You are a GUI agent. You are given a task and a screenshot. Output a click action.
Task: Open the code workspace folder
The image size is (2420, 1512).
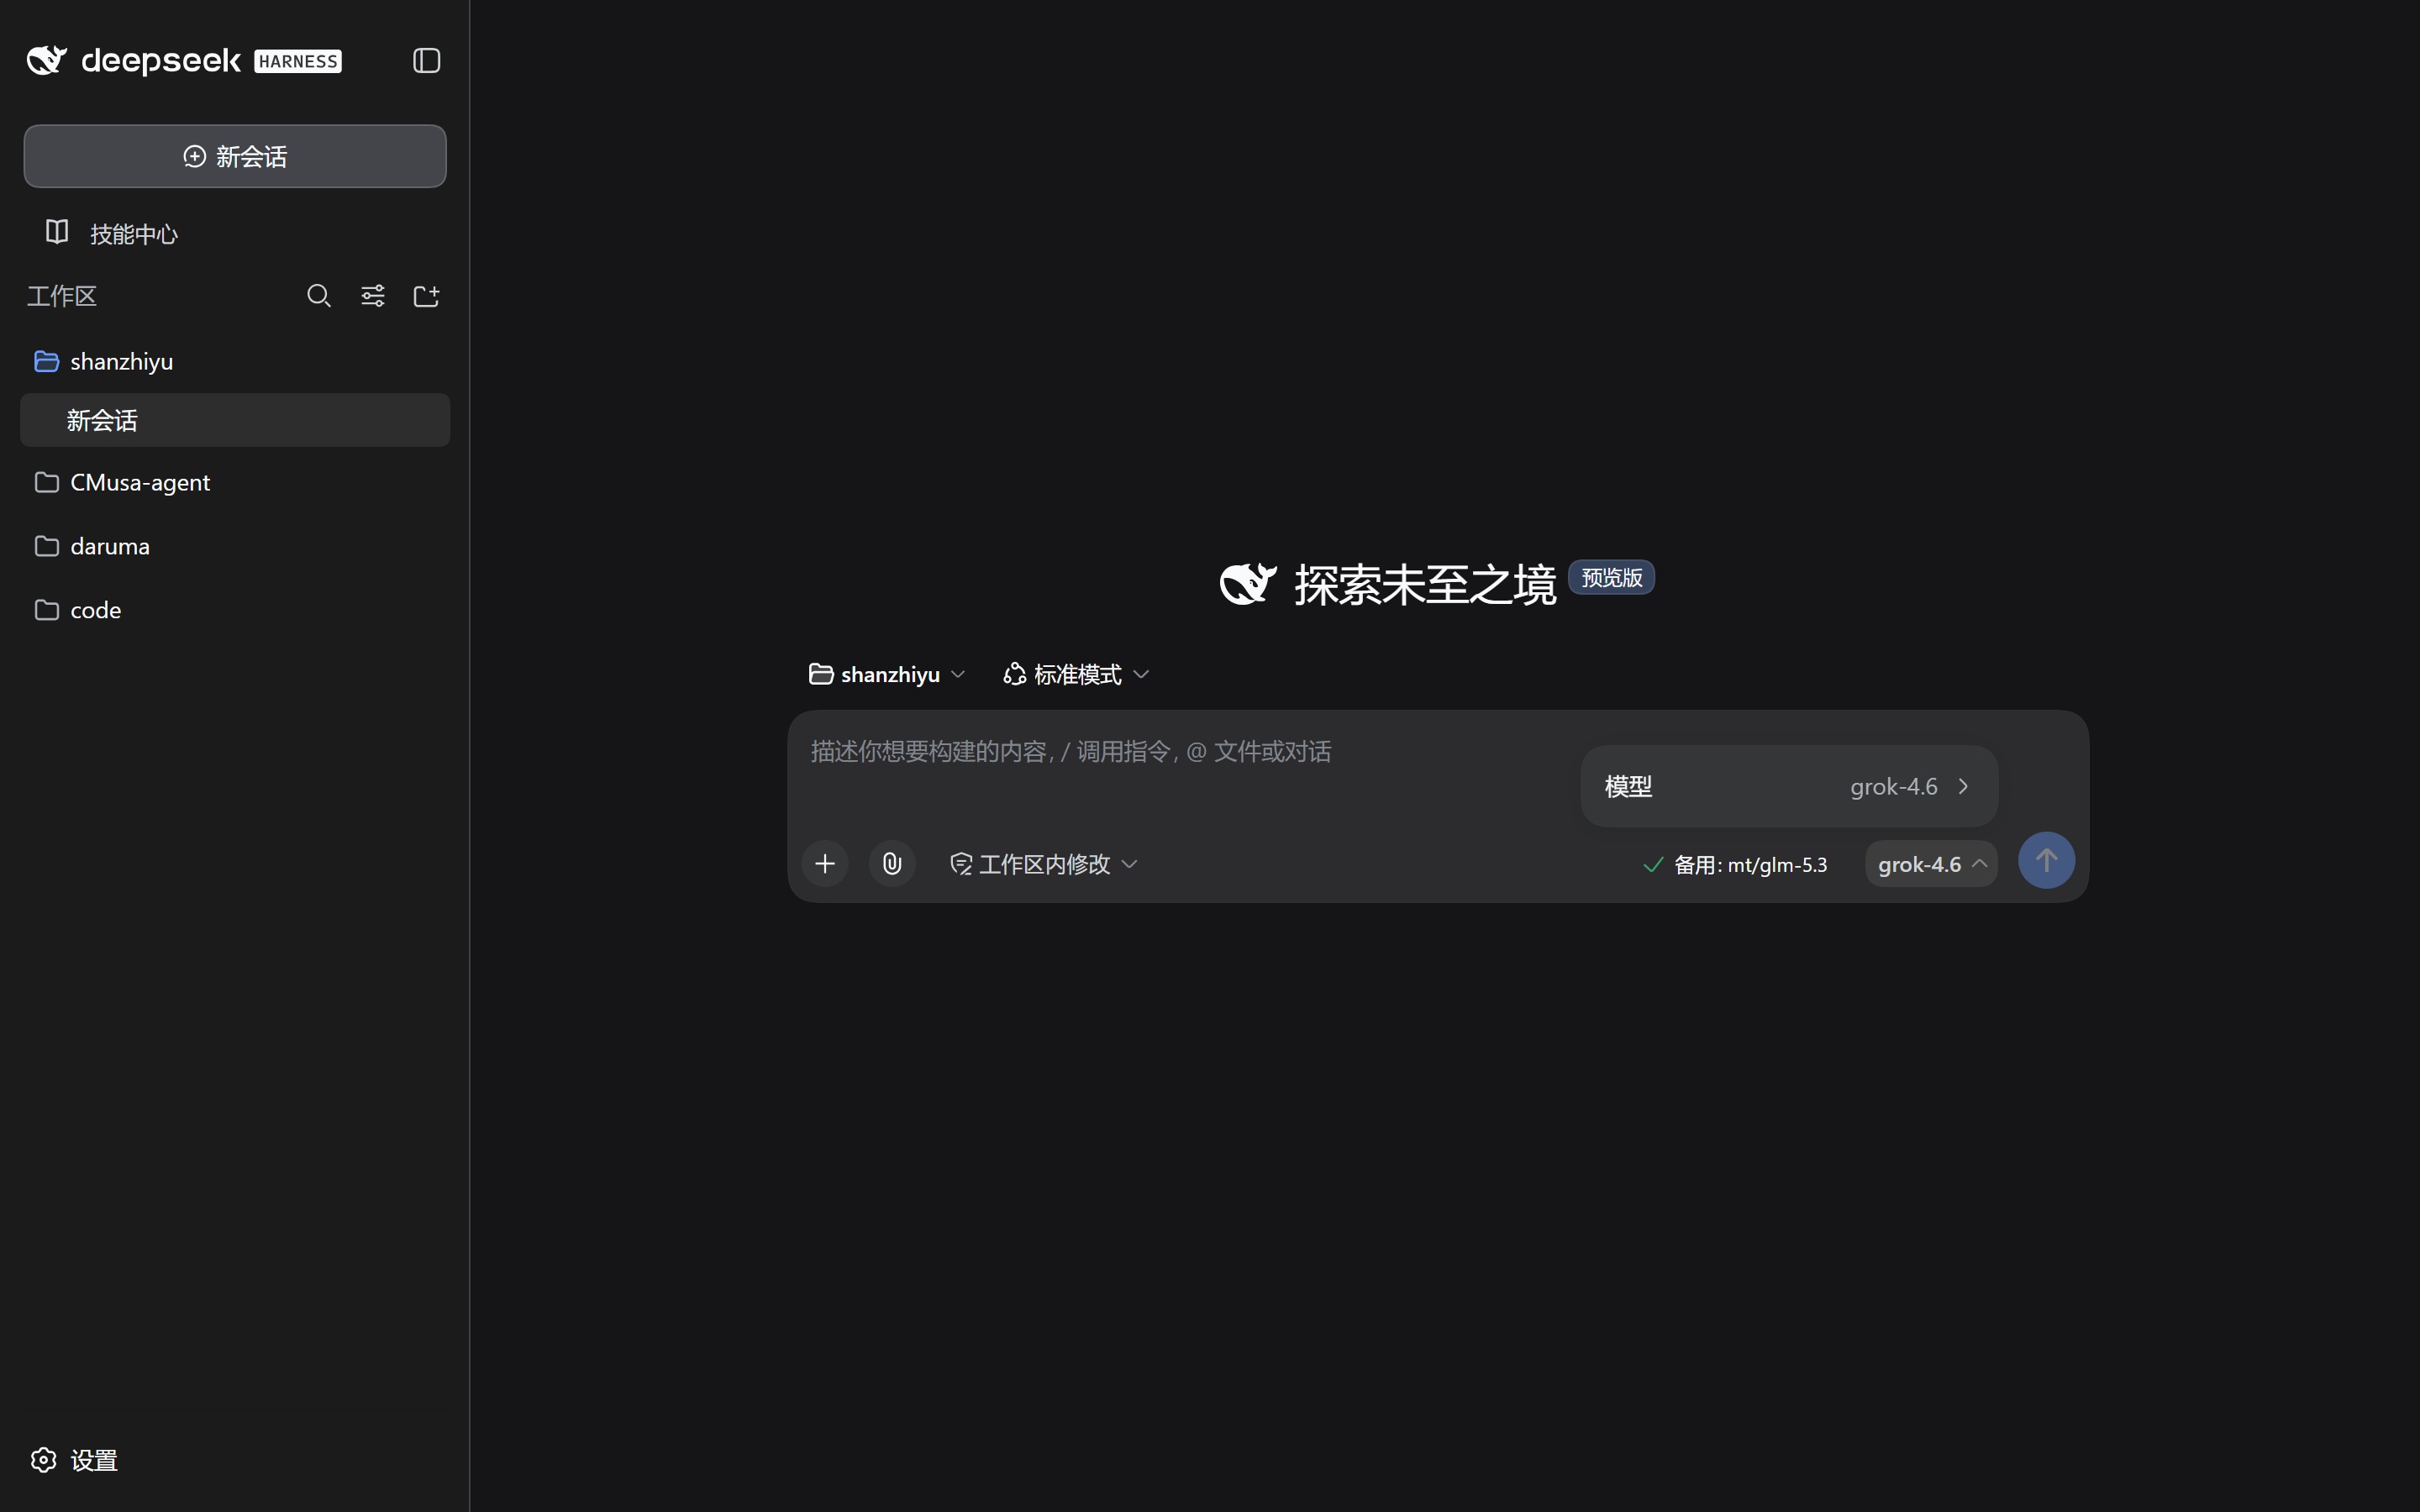click(235, 610)
